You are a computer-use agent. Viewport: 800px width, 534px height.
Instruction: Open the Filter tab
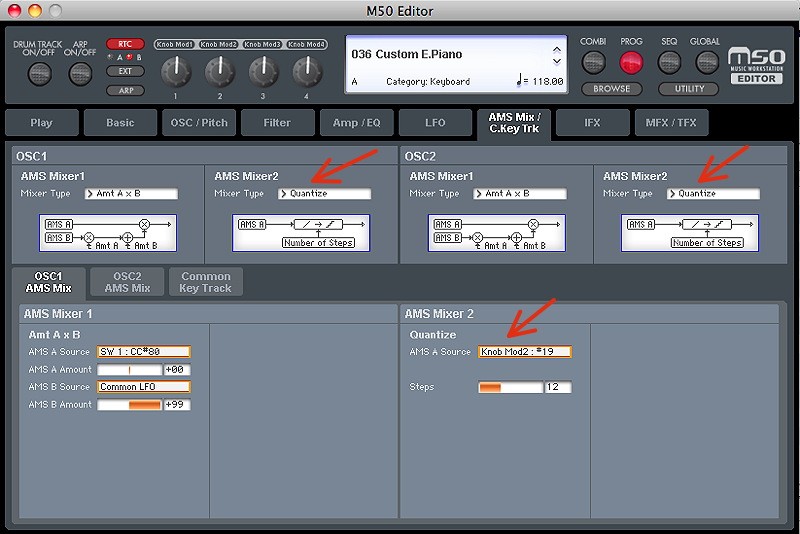click(278, 122)
